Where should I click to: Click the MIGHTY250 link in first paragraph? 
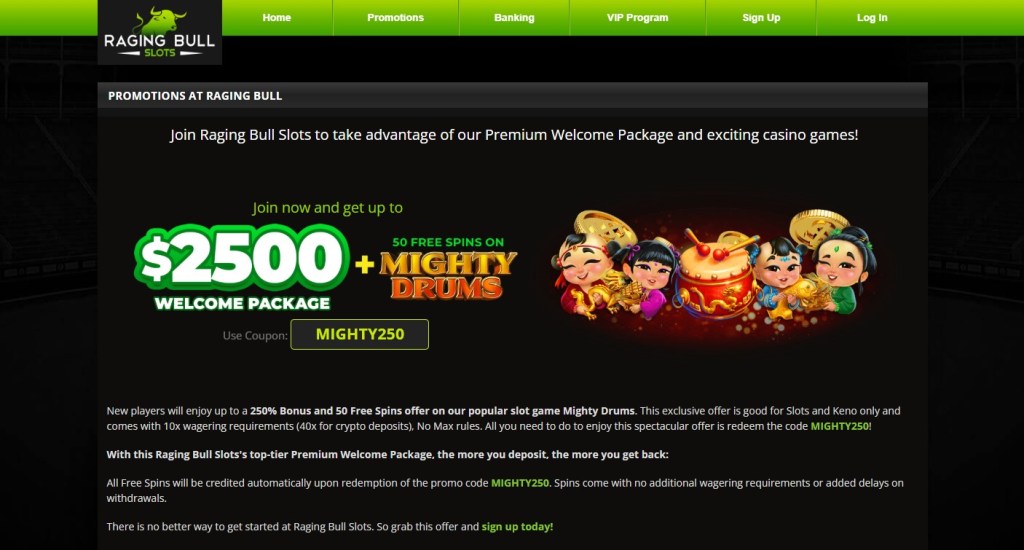click(x=839, y=426)
